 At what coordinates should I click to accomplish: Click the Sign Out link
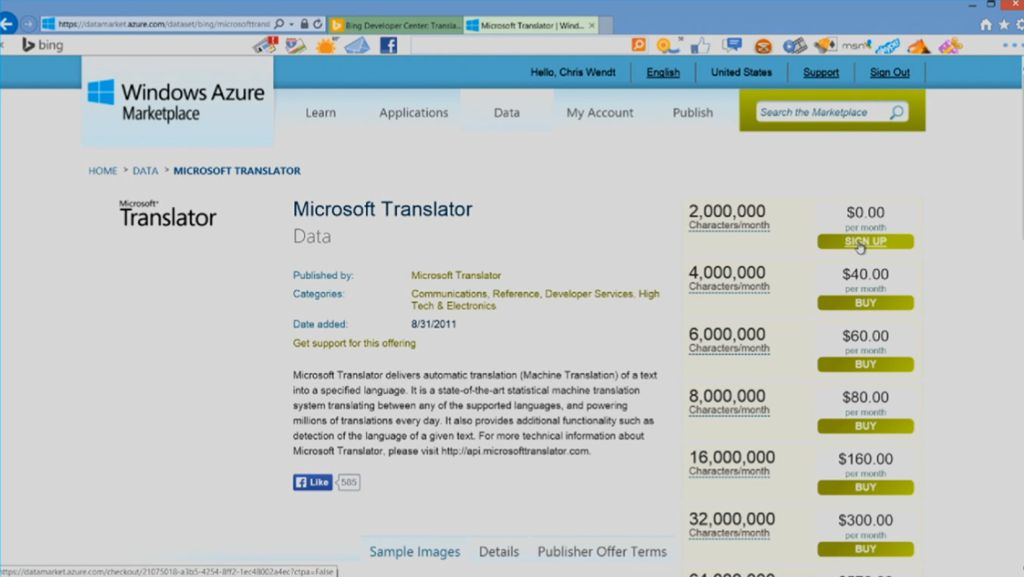(x=889, y=72)
